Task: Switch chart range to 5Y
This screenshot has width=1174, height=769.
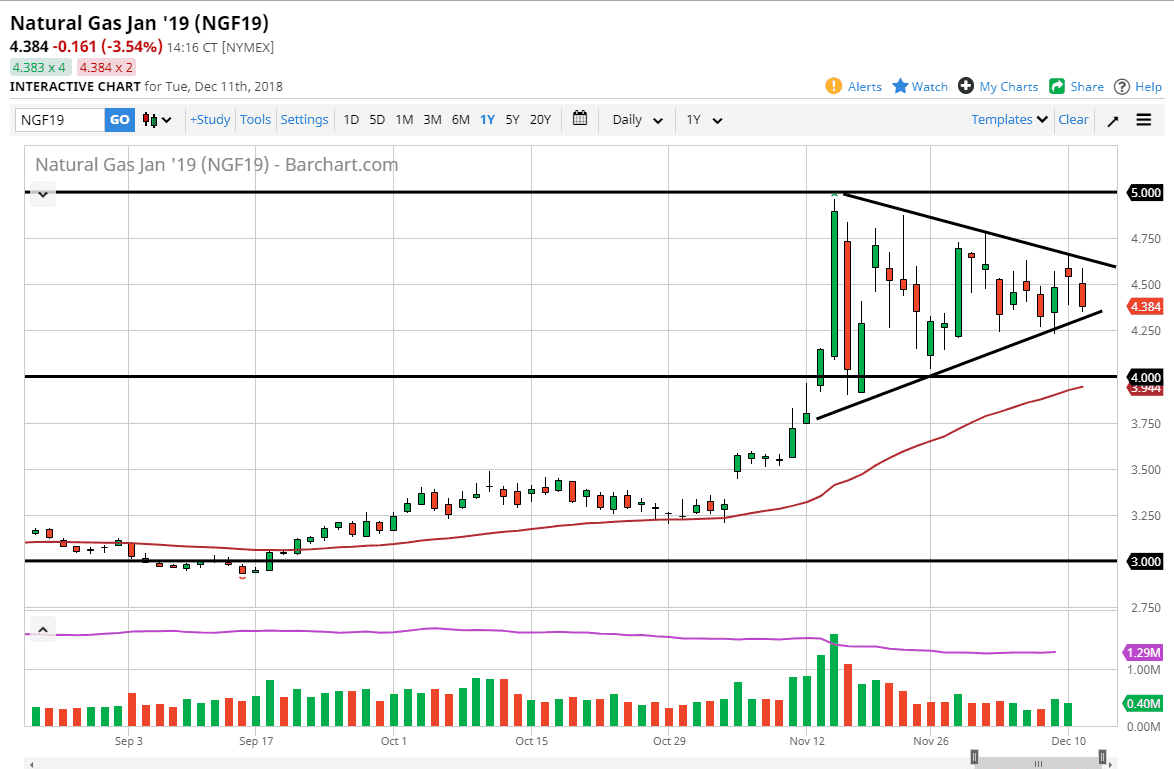Action: tap(512, 120)
